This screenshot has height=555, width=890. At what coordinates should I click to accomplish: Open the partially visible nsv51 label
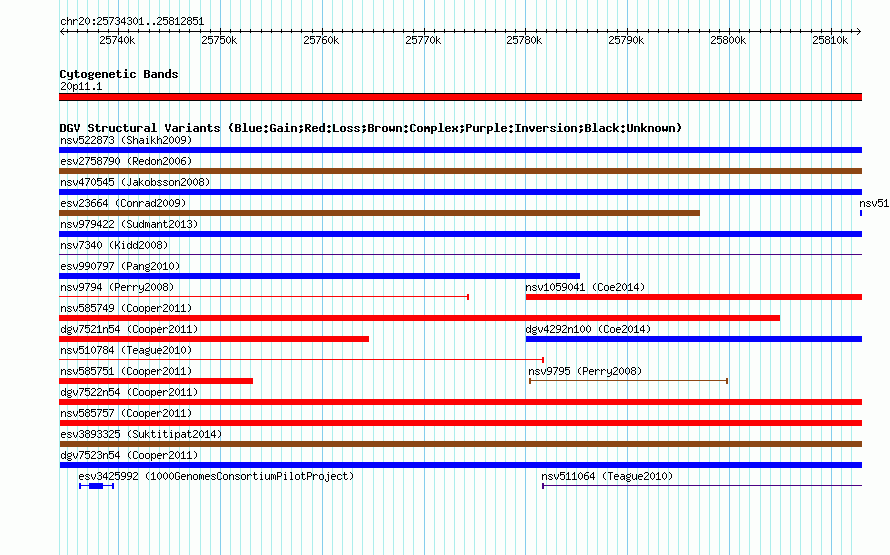click(874, 203)
